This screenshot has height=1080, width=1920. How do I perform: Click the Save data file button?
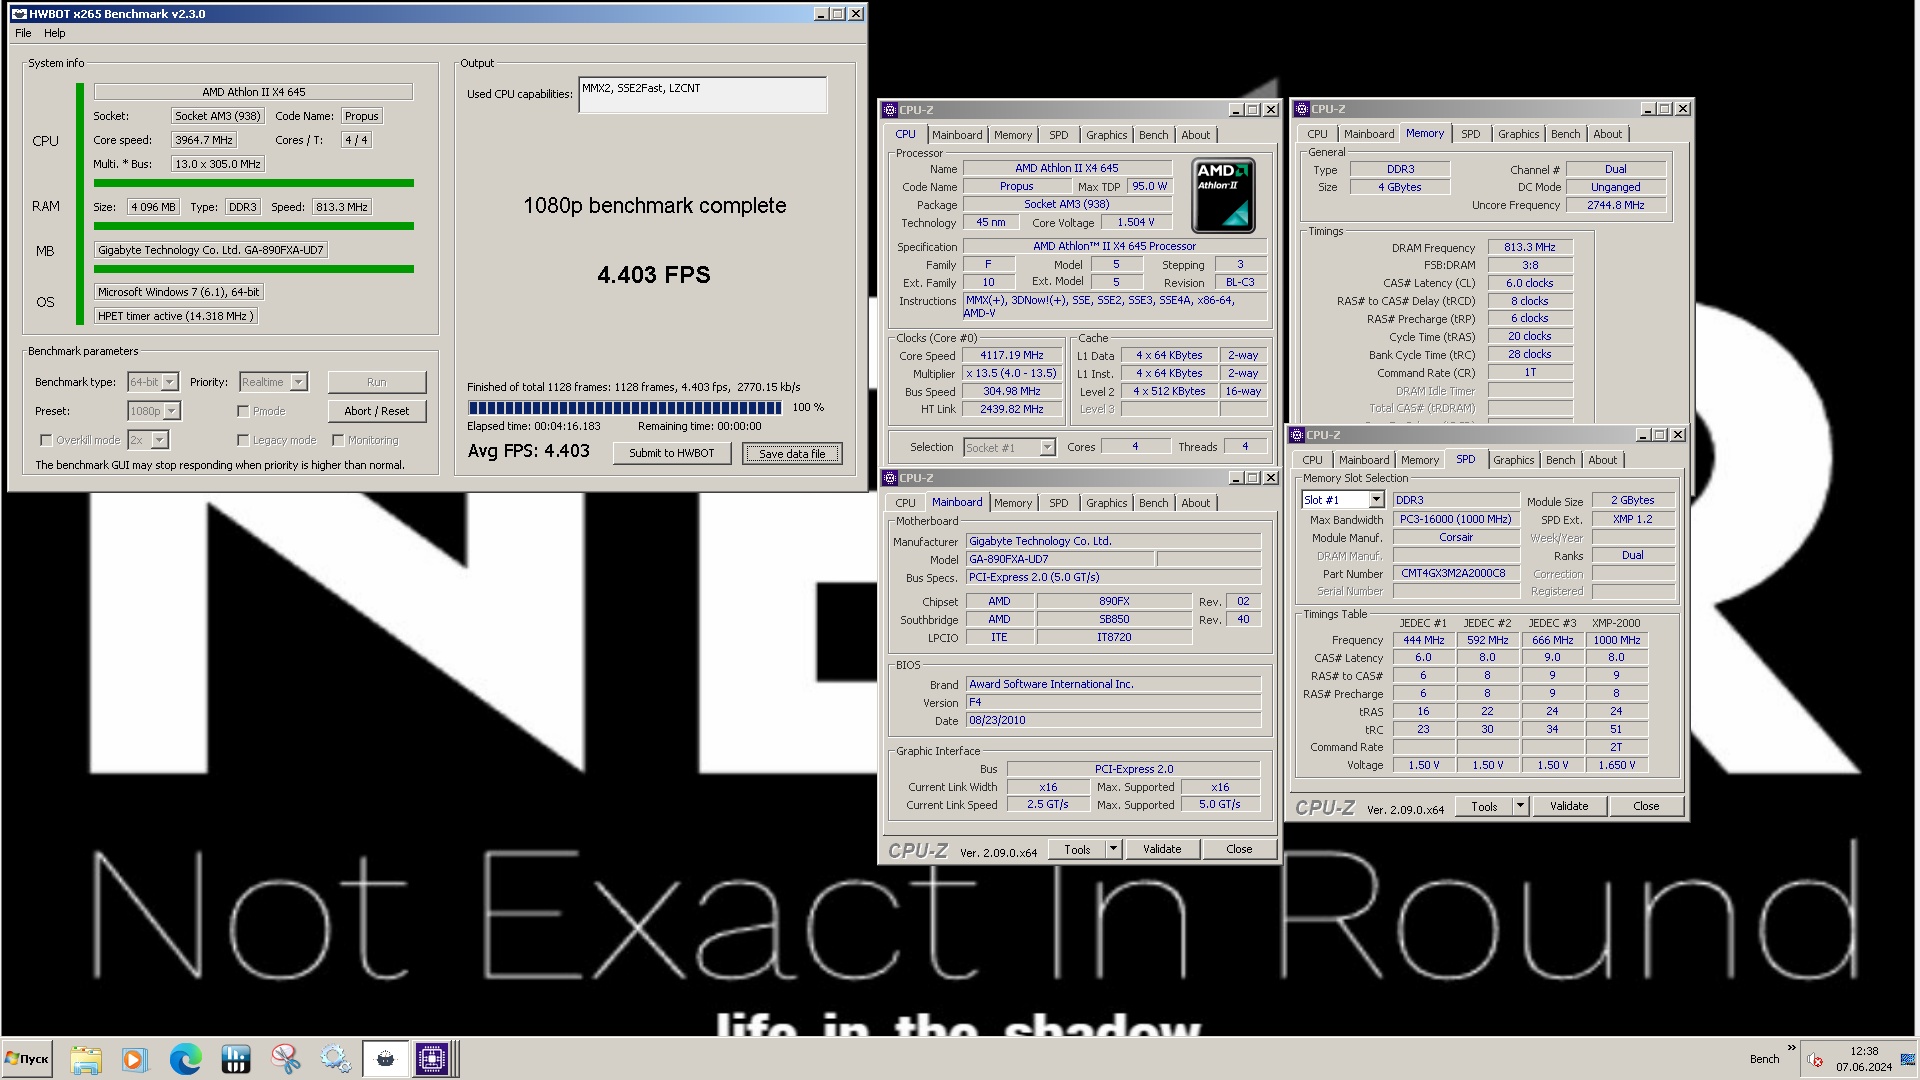coord(792,453)
